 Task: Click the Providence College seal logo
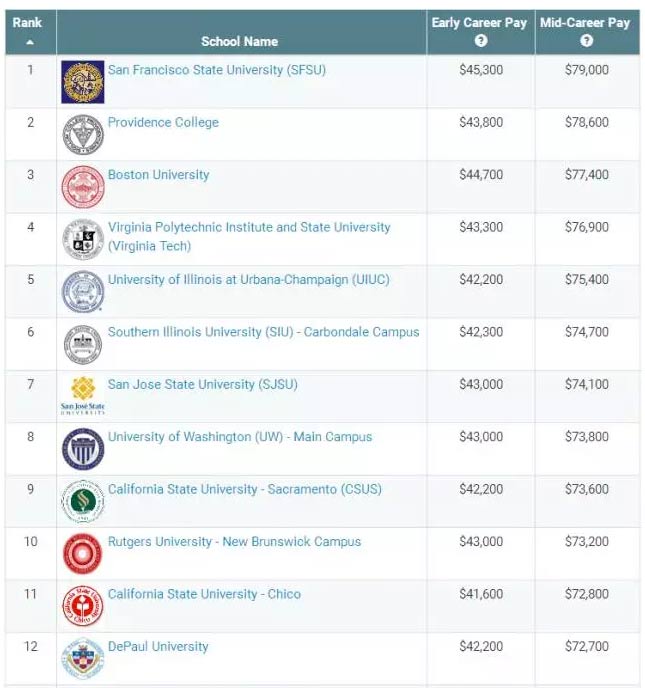pyautogui.click(x=83, y=134)
